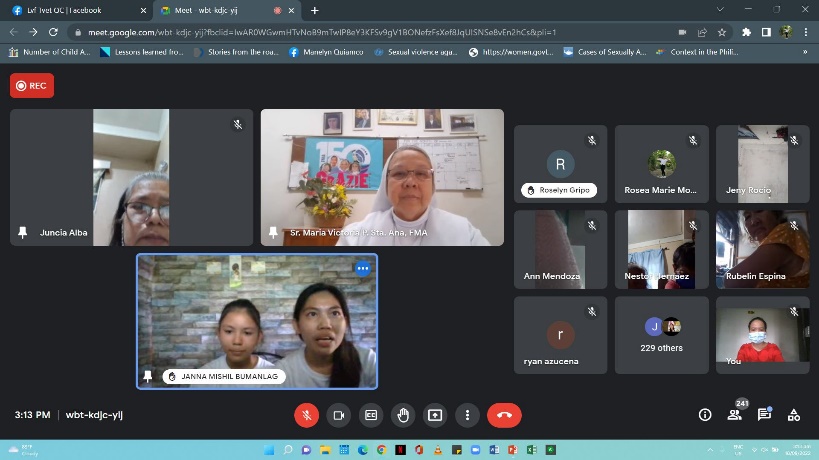Raise your hand in the meeting
This screenshot has height=460, width=819.
pyautogui.click(x=403, y=415)
